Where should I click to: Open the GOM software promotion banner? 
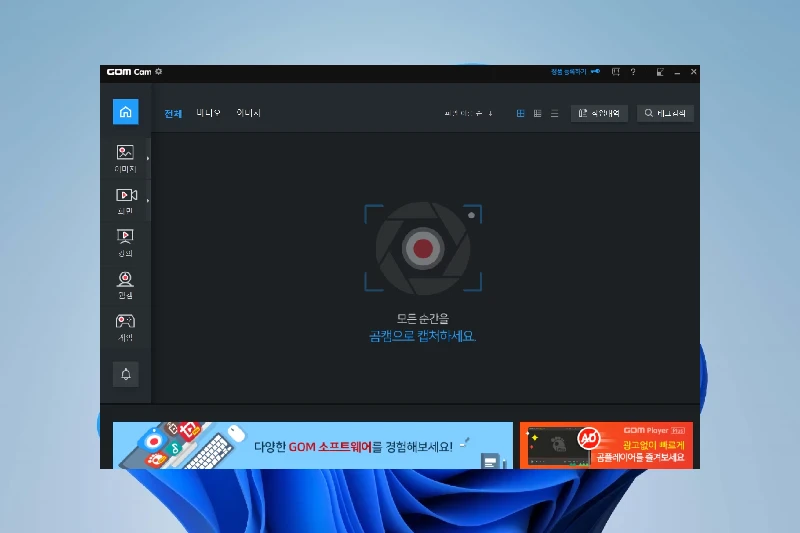313,445
